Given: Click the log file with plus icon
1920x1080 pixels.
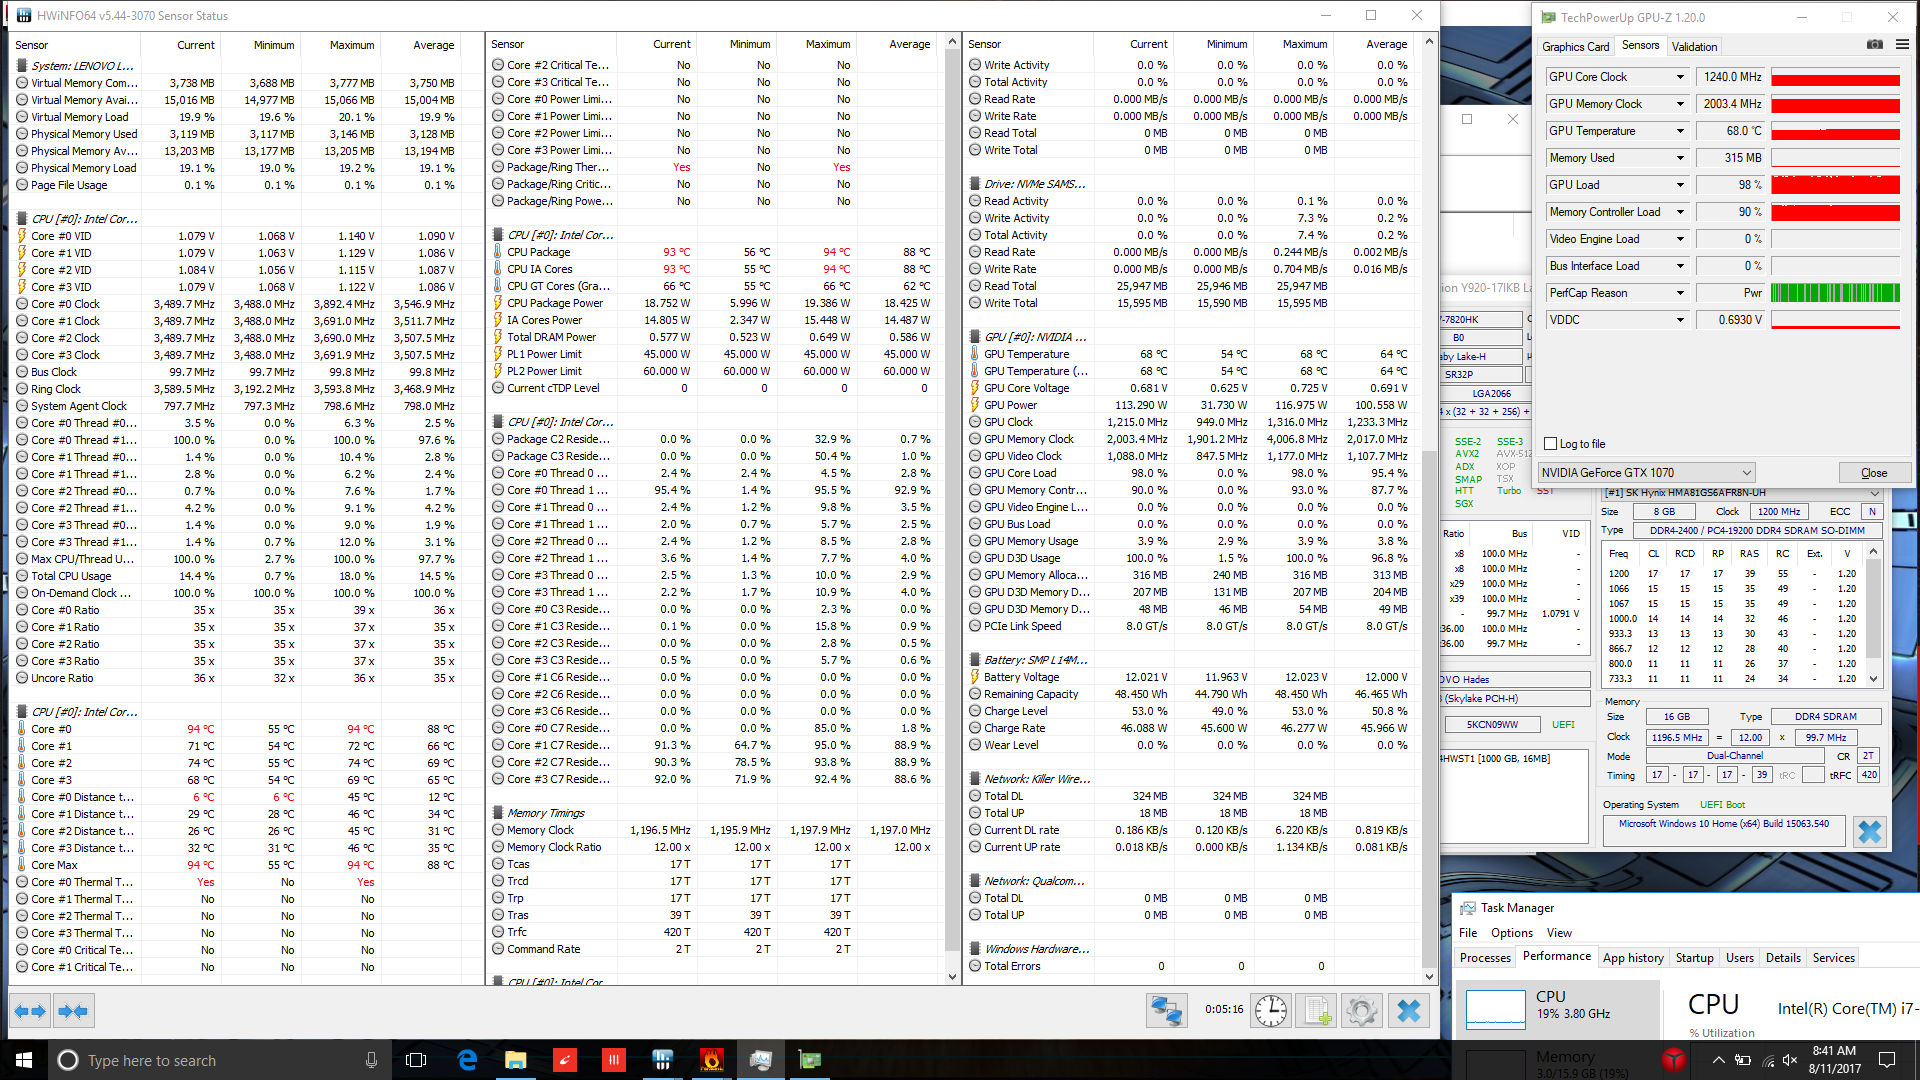Looking at the screenshot, I should (x=1316, y=1011).
